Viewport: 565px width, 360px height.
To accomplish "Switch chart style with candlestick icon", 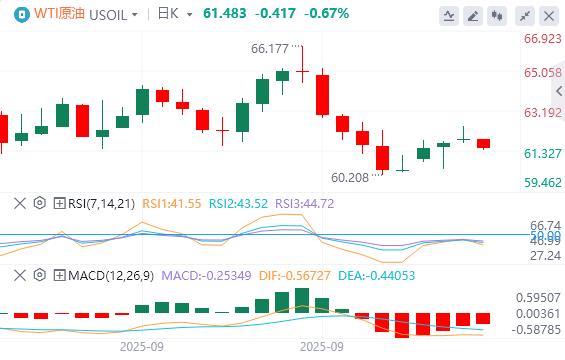I will pyautogui.click(x=497, y=16).
